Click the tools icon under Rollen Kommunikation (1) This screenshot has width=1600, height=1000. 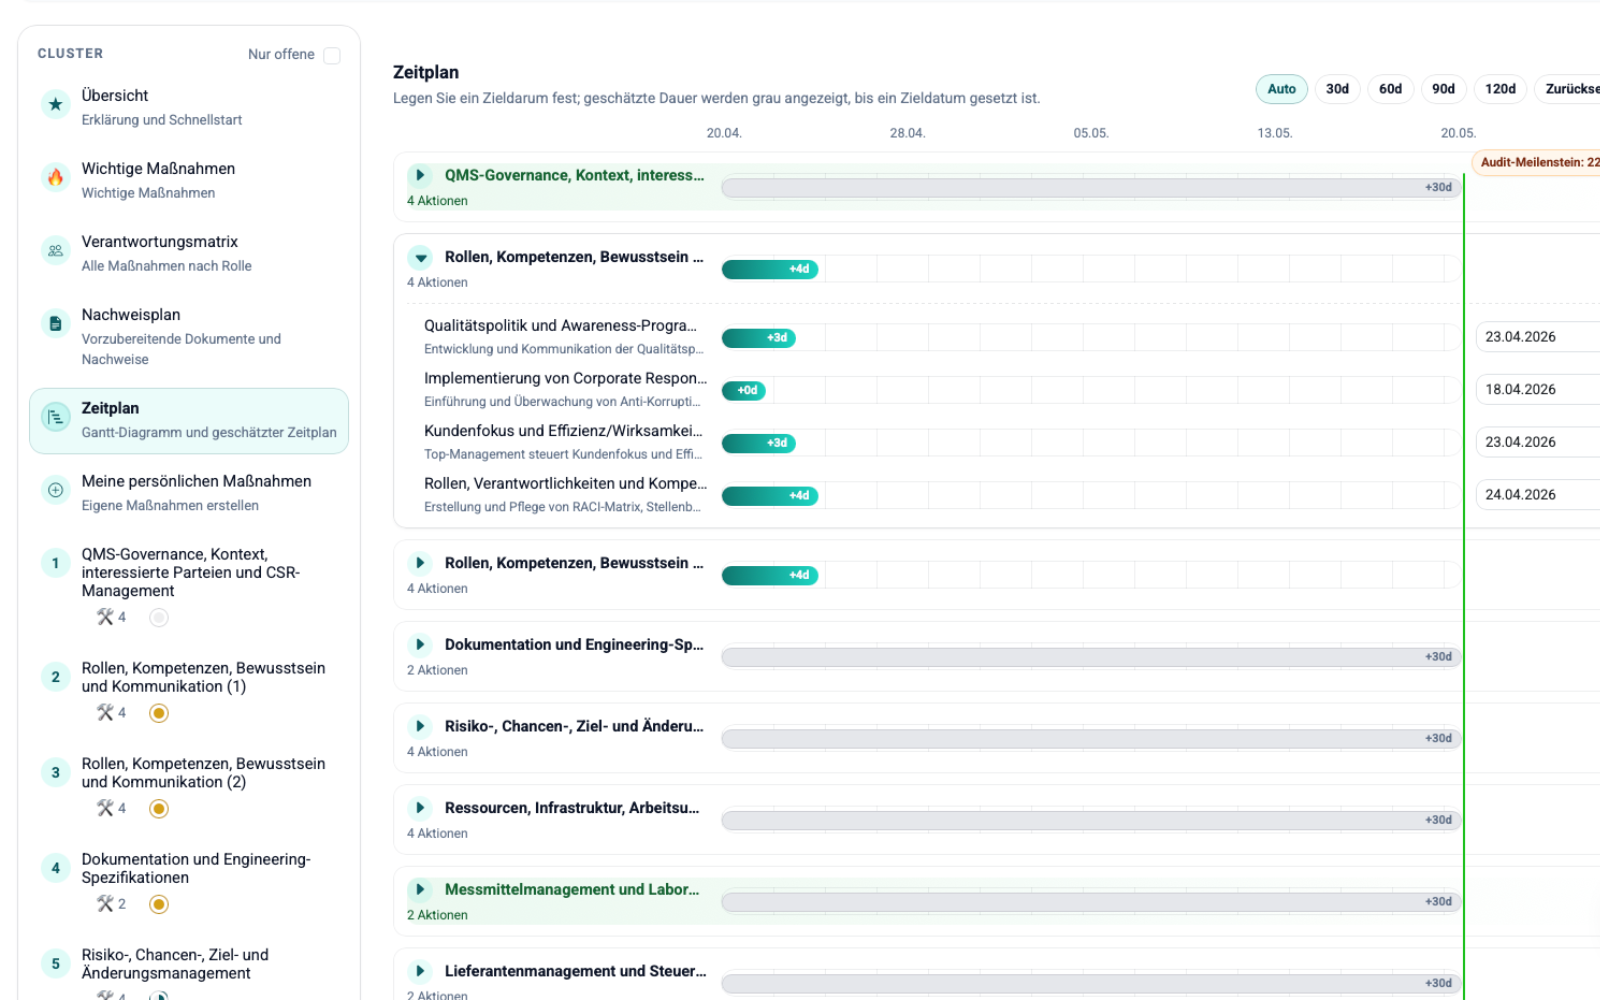point(105,713)
